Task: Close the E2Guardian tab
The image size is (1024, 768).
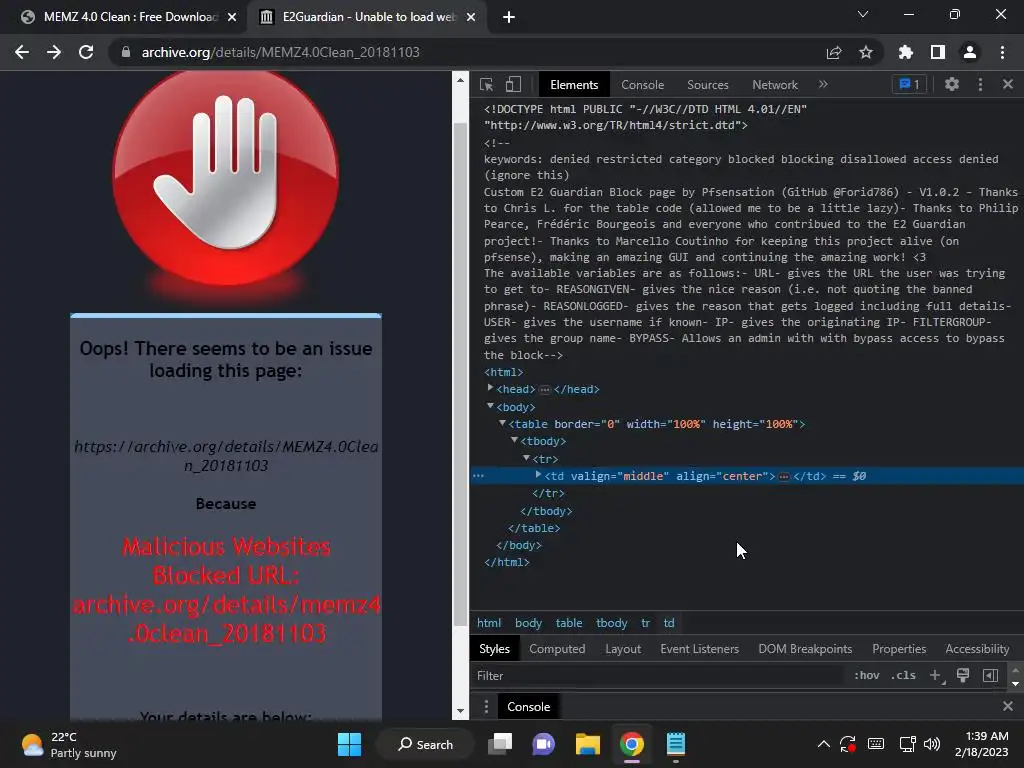Action: click(x=471, y=17)
